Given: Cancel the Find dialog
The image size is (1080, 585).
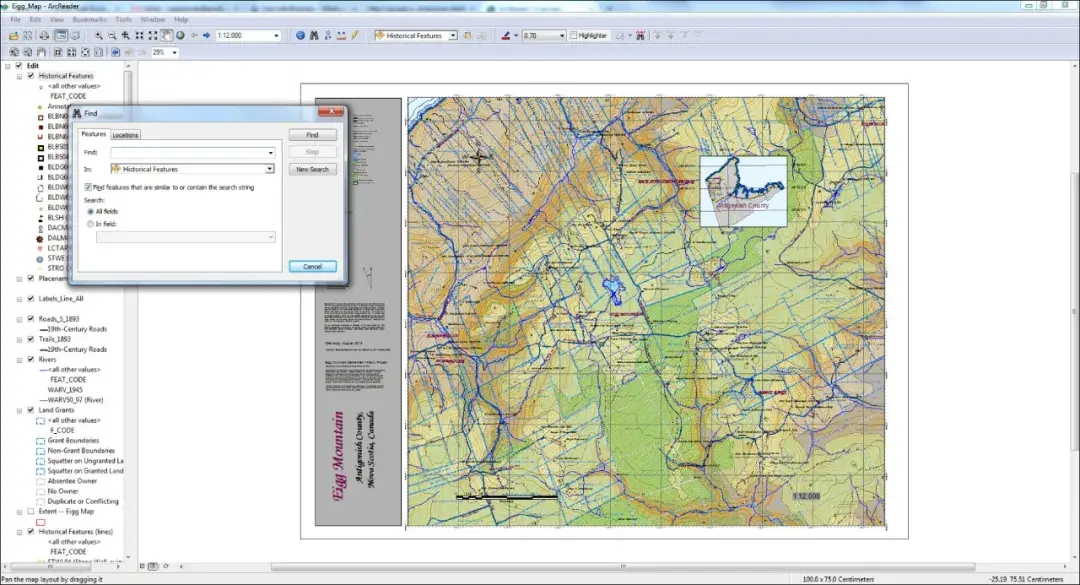Looking at the screenshot, I should click(311, 266).
